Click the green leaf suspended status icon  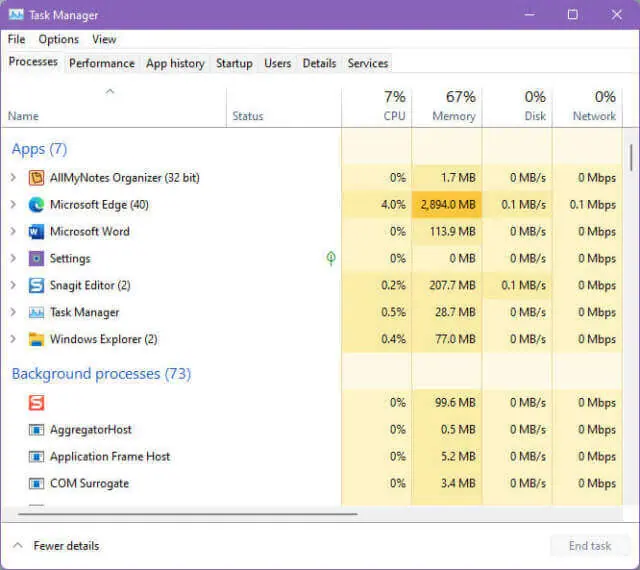331,258
